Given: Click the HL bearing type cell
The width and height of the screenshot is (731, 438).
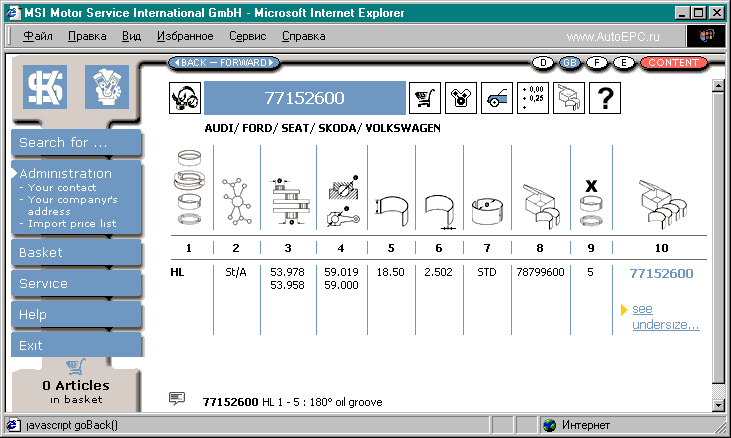Looking at the screenshot, I should coord(177,272).
